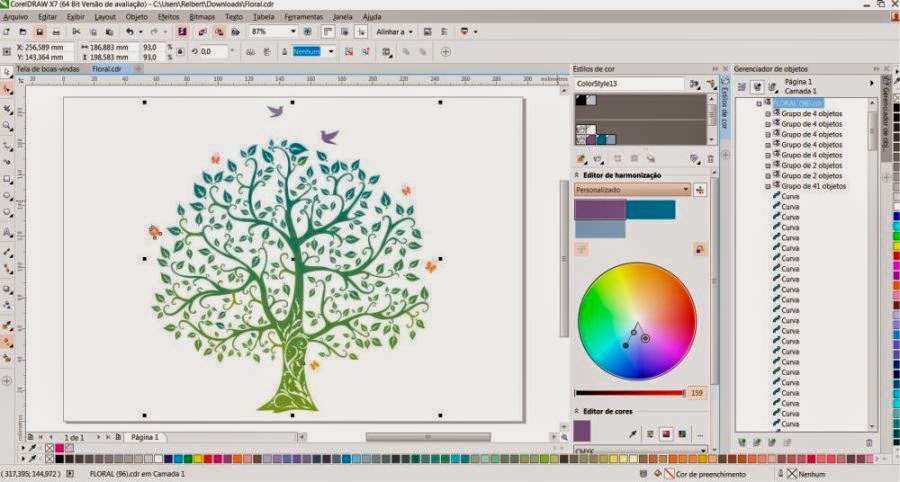This screenshot has width=900, height=482.
Task: Open the zoom level 87% dropdown
Action: coord(293,32)
